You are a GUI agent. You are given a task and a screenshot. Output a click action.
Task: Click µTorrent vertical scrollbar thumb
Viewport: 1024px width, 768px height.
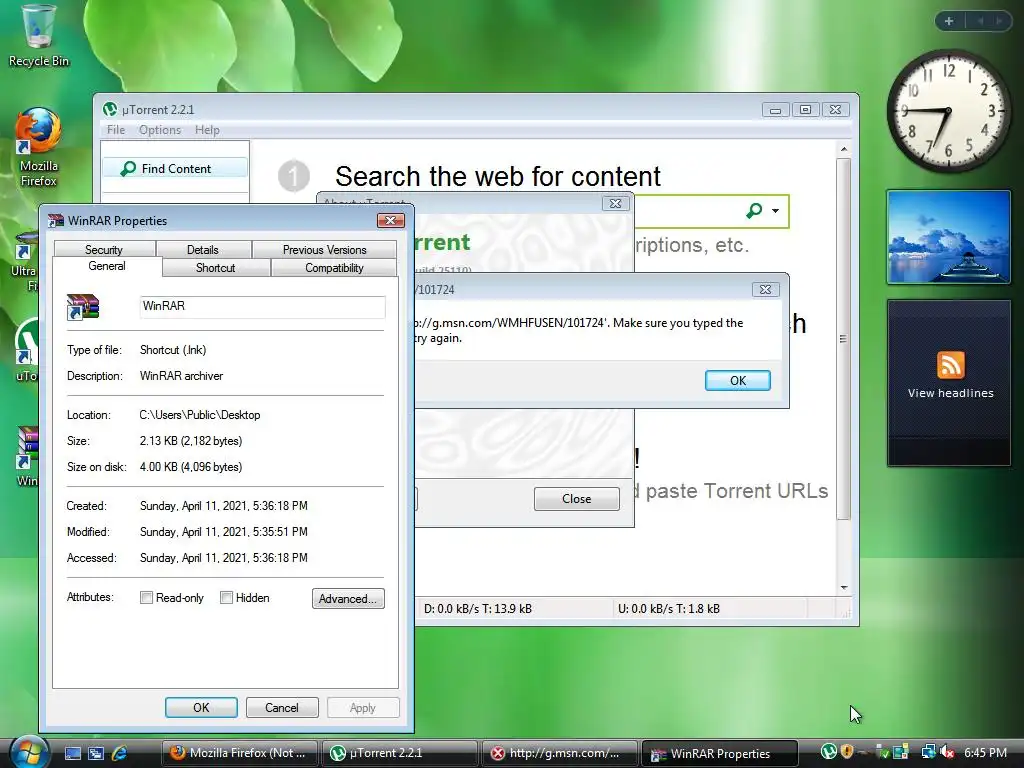pos(843,338)
